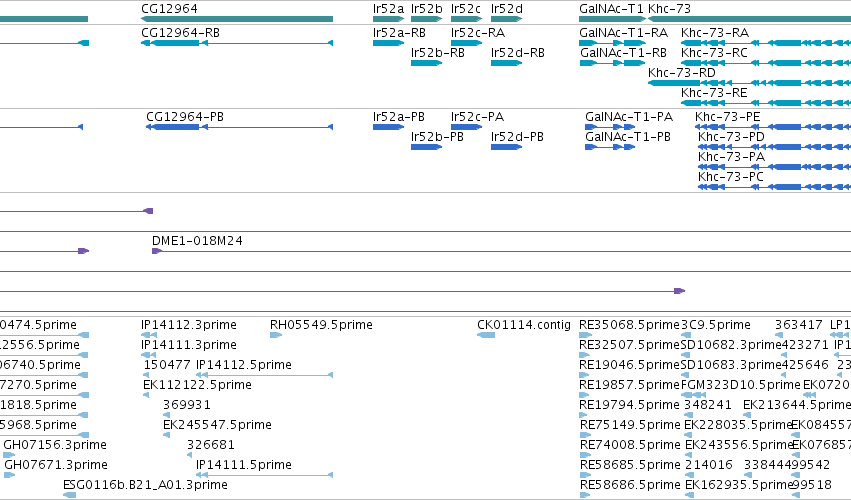The height and width of the screenshot is (500, 851).
Task: Click the IP14112.5prime EST feature
Action: [x=264, y=375]
